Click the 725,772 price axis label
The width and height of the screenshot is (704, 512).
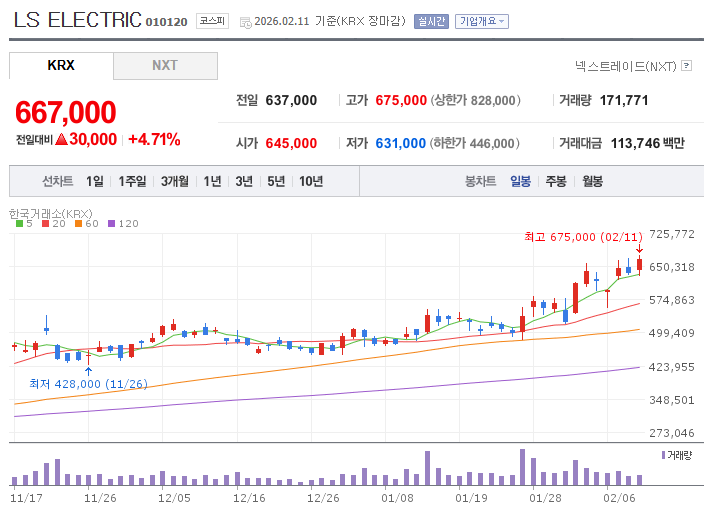672,234
